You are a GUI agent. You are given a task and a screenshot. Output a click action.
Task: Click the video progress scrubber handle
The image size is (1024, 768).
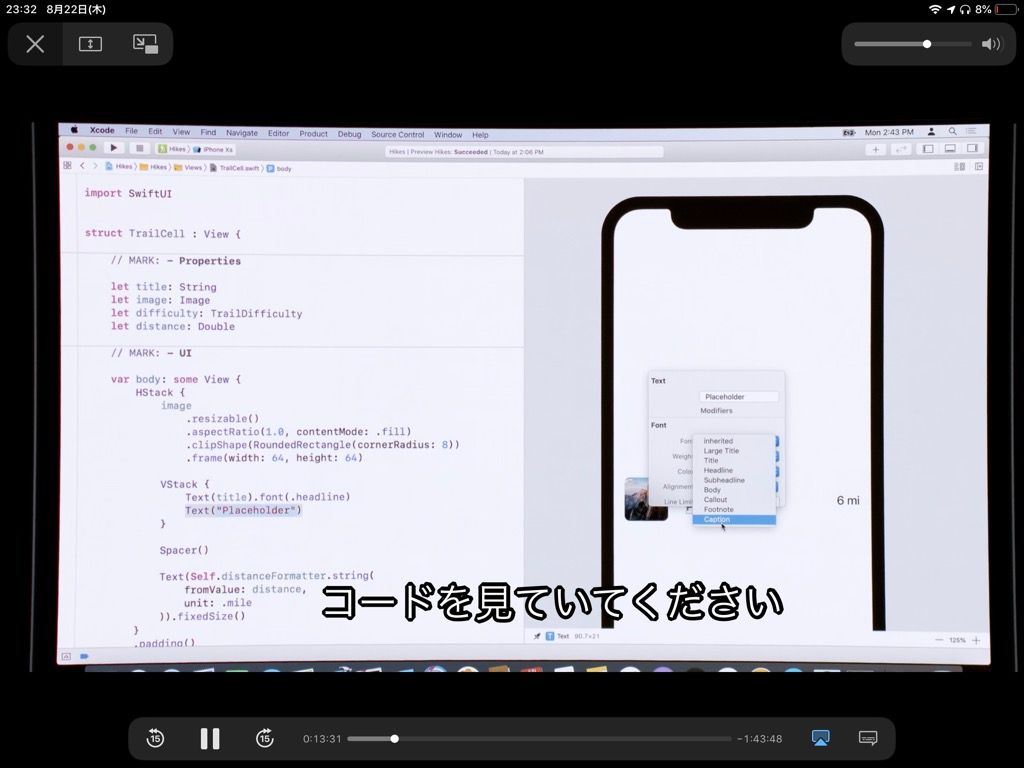point(394,739)
